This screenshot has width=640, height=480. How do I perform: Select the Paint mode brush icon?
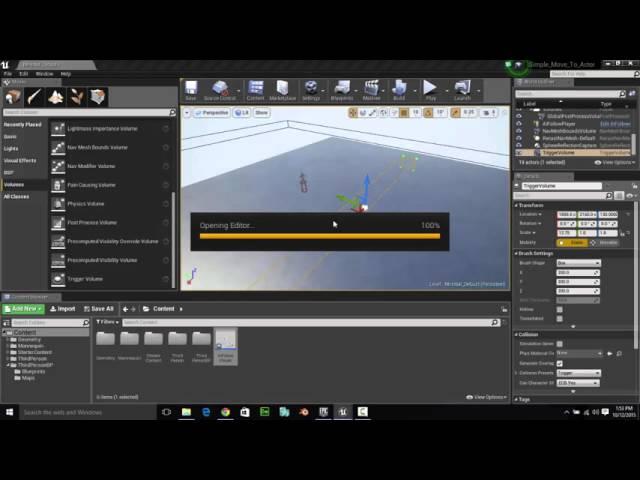tap(34, 97)
